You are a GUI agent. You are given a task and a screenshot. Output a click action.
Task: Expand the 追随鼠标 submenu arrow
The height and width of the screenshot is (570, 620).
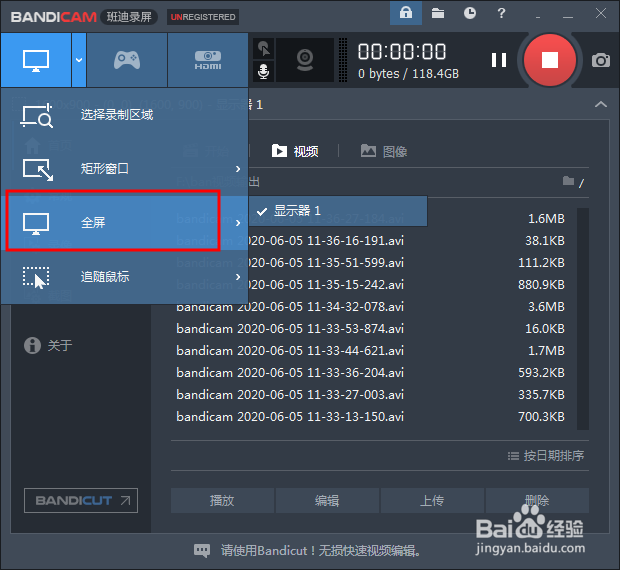coord(238,277)
